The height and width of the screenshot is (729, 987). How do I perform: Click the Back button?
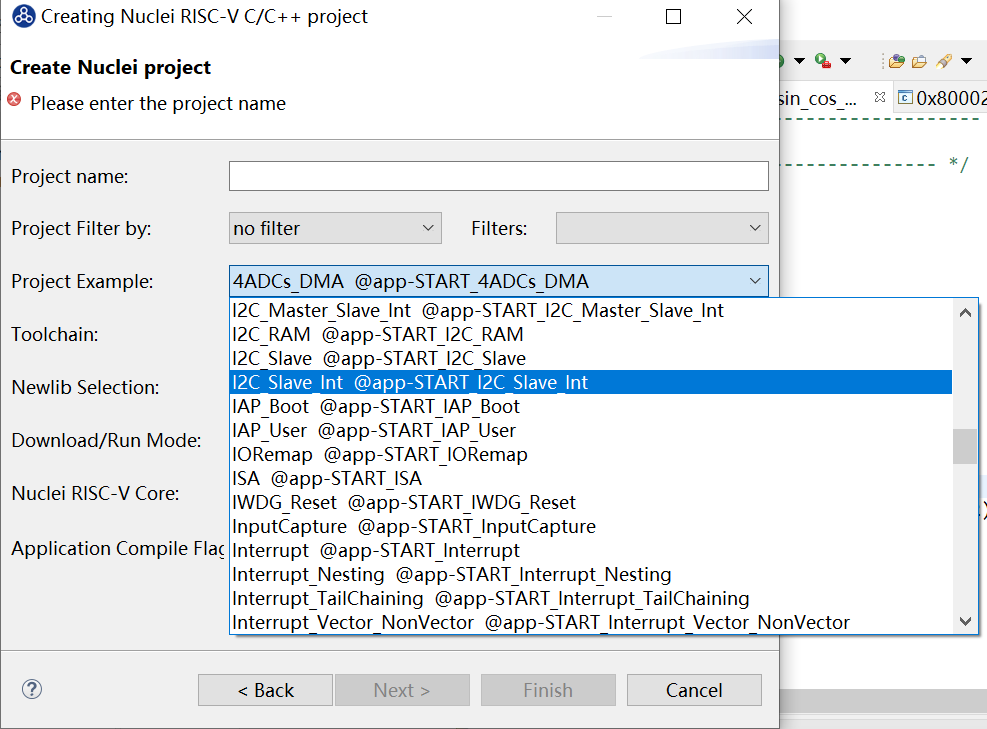click(265, 690)
